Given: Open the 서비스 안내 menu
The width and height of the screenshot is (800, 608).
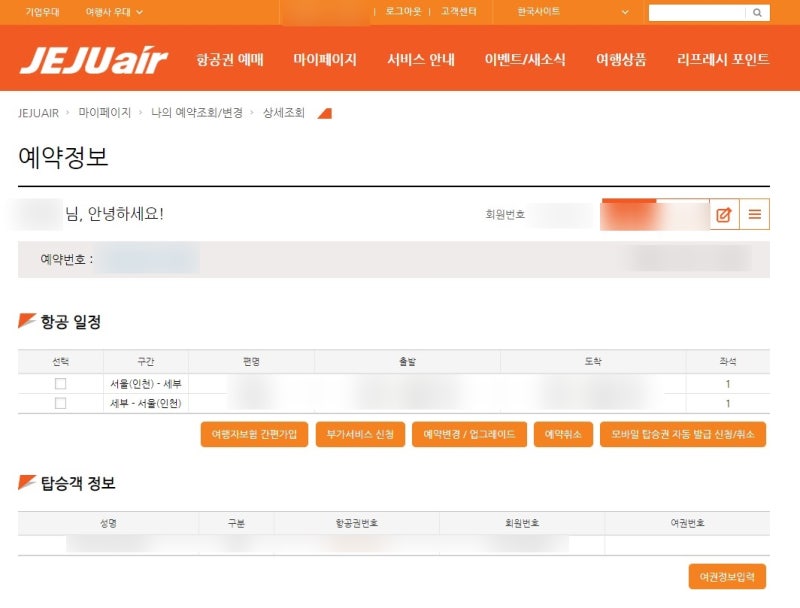Looking at the screenshot, I should (x=420, y=60).
